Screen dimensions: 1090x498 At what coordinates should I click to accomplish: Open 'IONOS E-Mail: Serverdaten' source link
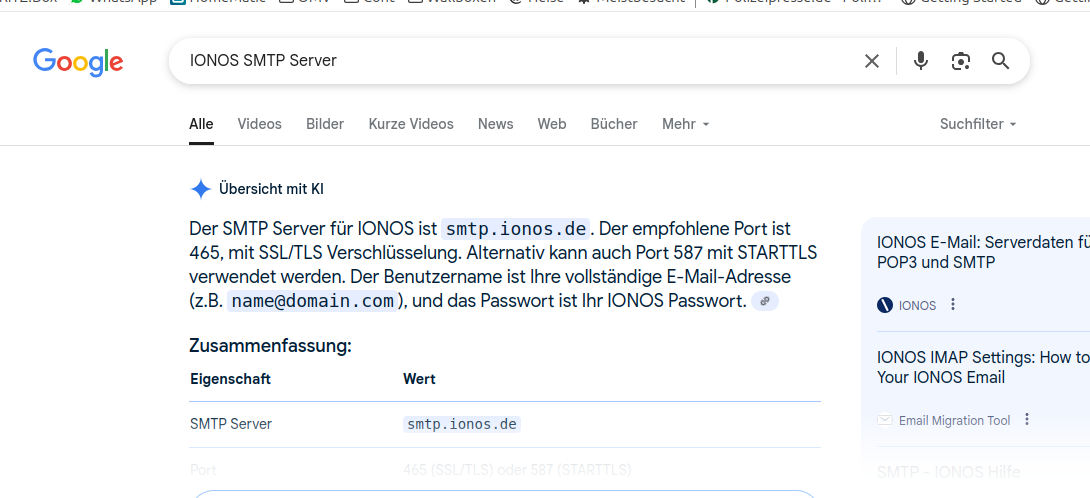point(983,252)
